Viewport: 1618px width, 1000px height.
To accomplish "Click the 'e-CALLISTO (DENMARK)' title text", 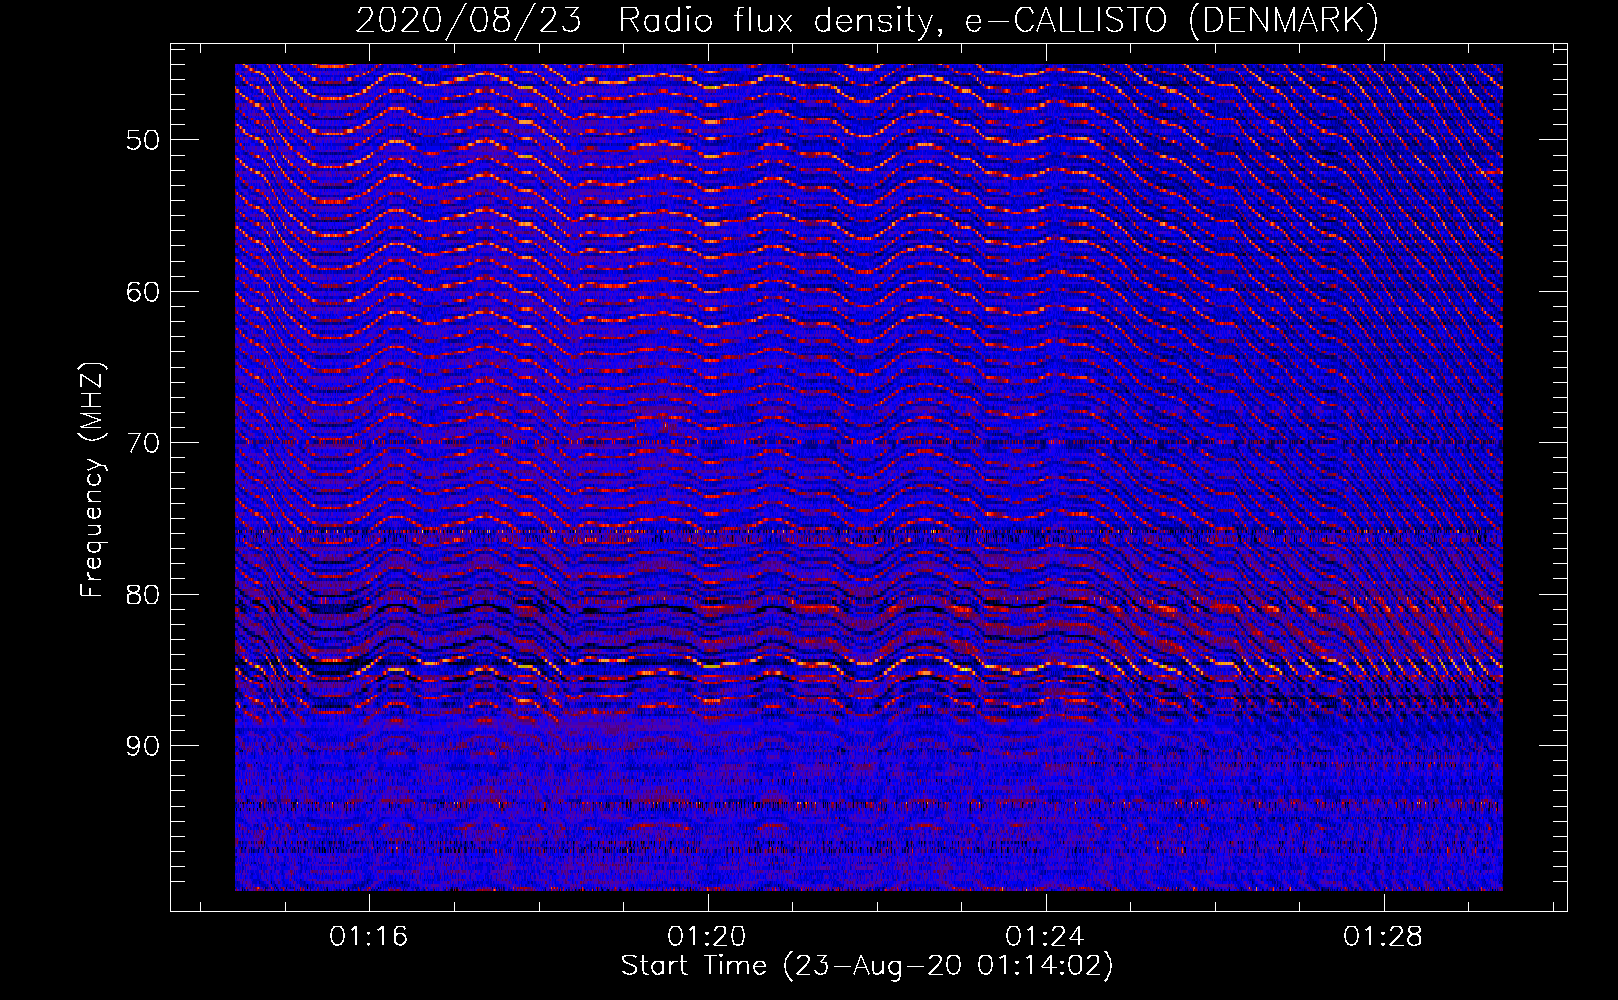I will coord(1171,21).
